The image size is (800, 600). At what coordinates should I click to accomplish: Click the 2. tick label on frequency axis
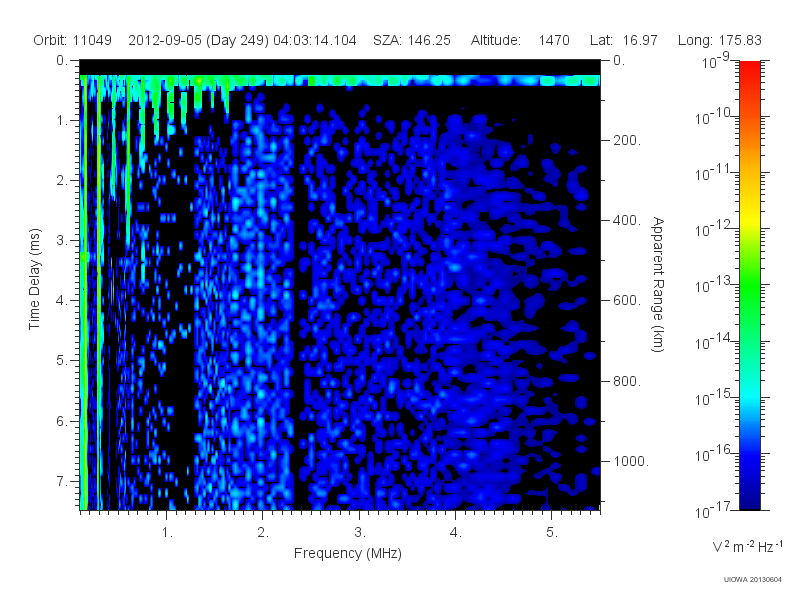(263, 533)
